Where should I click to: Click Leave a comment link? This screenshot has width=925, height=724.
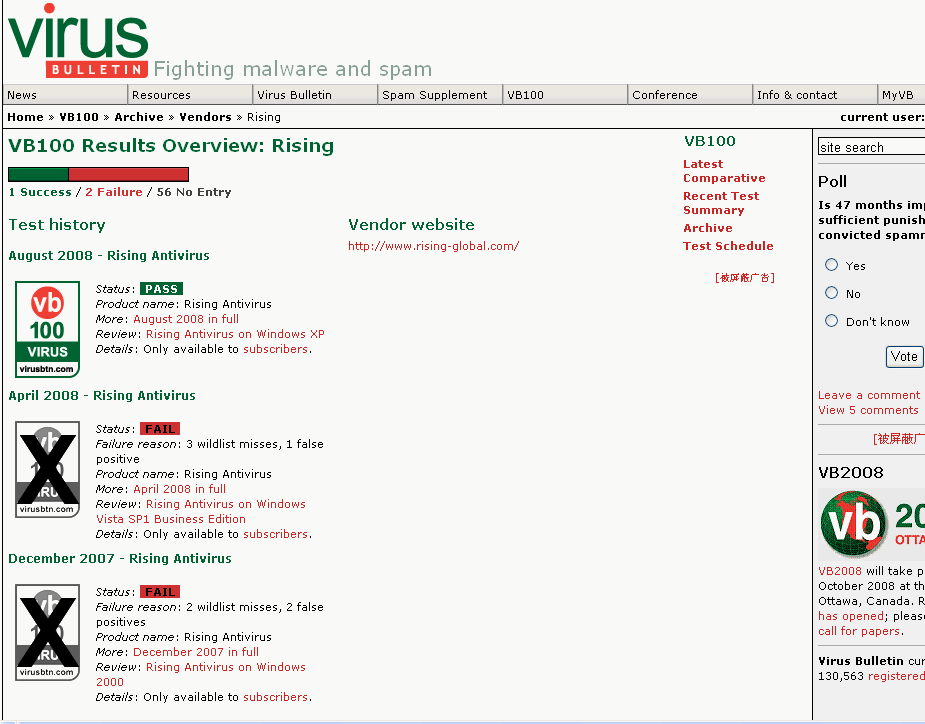click(869, 395)
